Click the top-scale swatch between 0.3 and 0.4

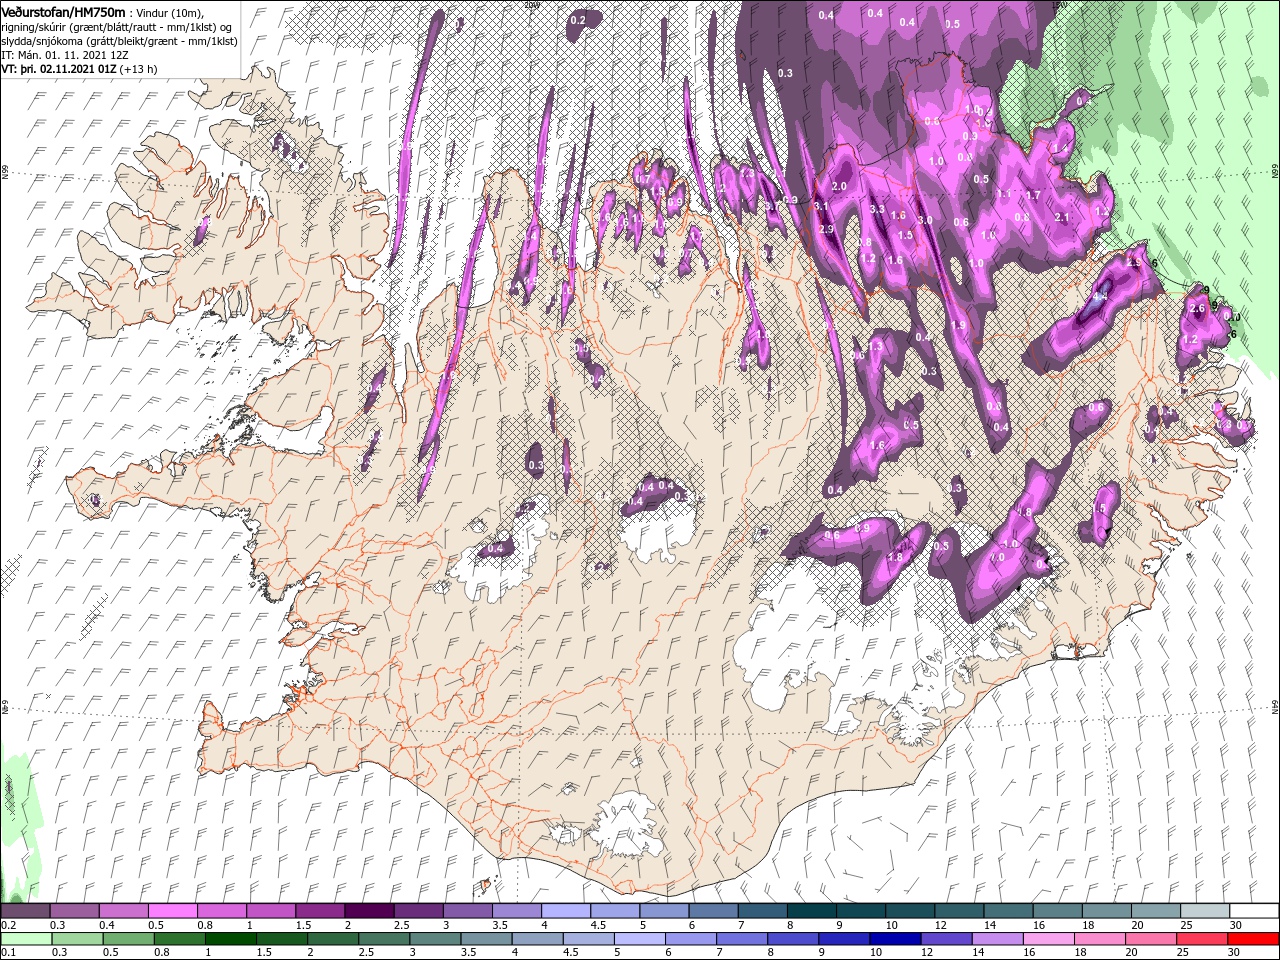coord(74,911)
